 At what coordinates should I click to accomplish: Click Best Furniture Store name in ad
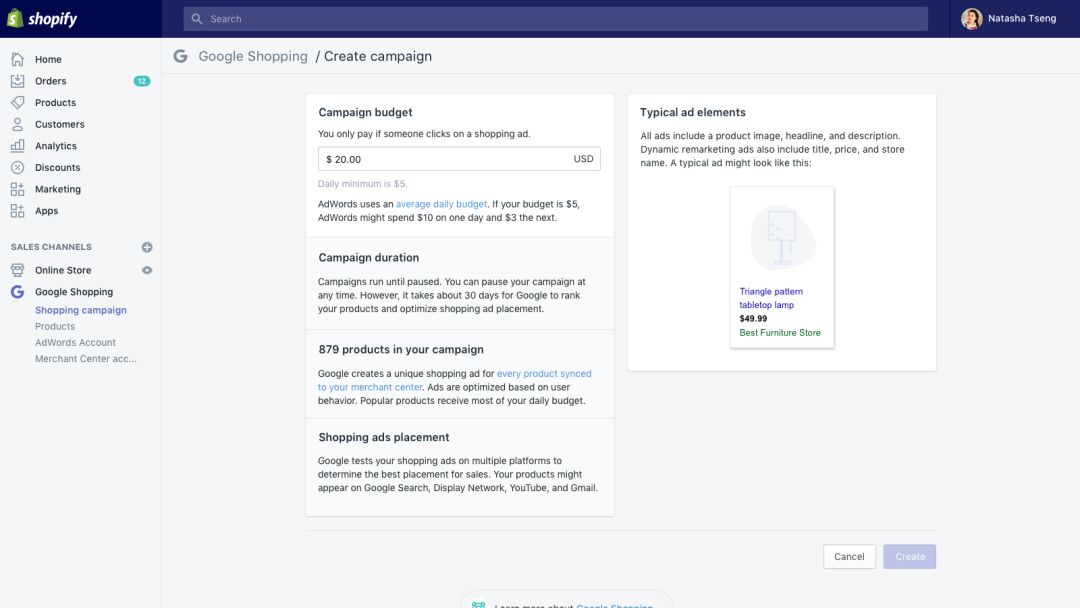[780, 333]
